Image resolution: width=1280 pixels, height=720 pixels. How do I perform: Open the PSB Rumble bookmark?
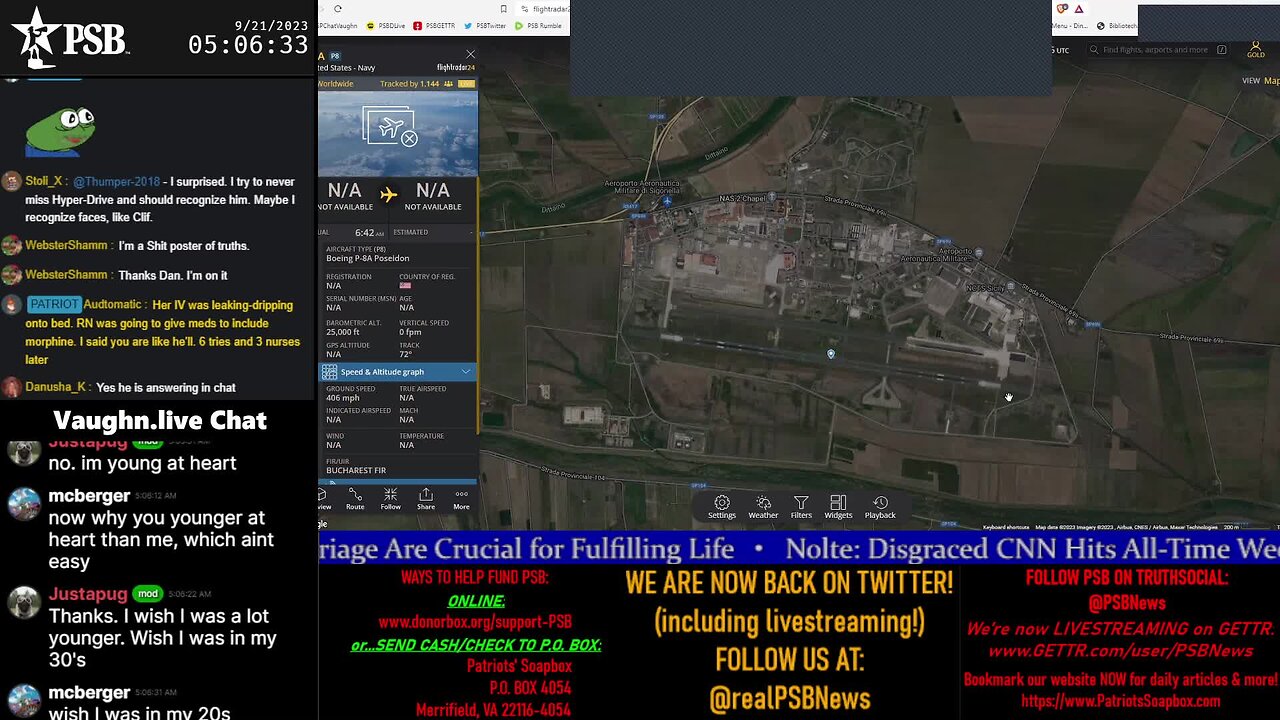(539, 26)
